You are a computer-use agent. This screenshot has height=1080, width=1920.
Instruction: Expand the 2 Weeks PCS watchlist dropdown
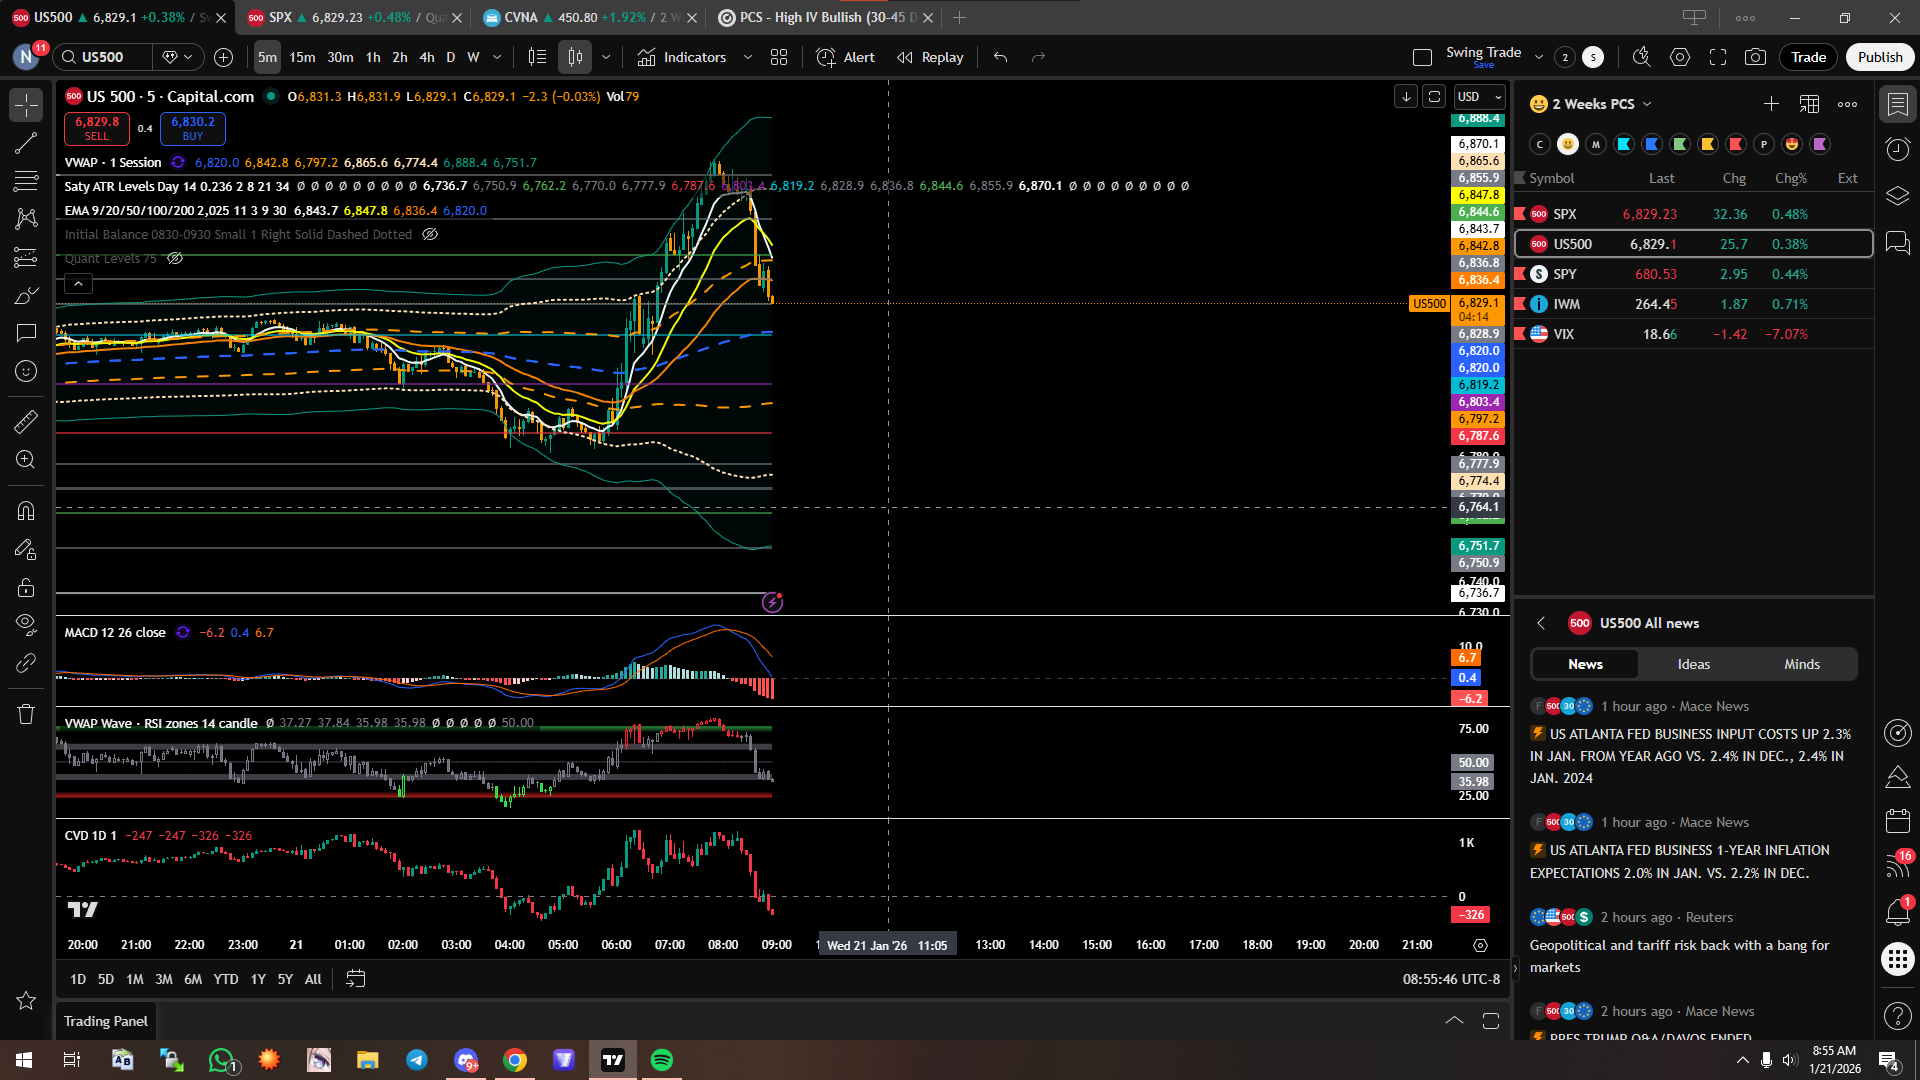click(x=1647, y=104)
